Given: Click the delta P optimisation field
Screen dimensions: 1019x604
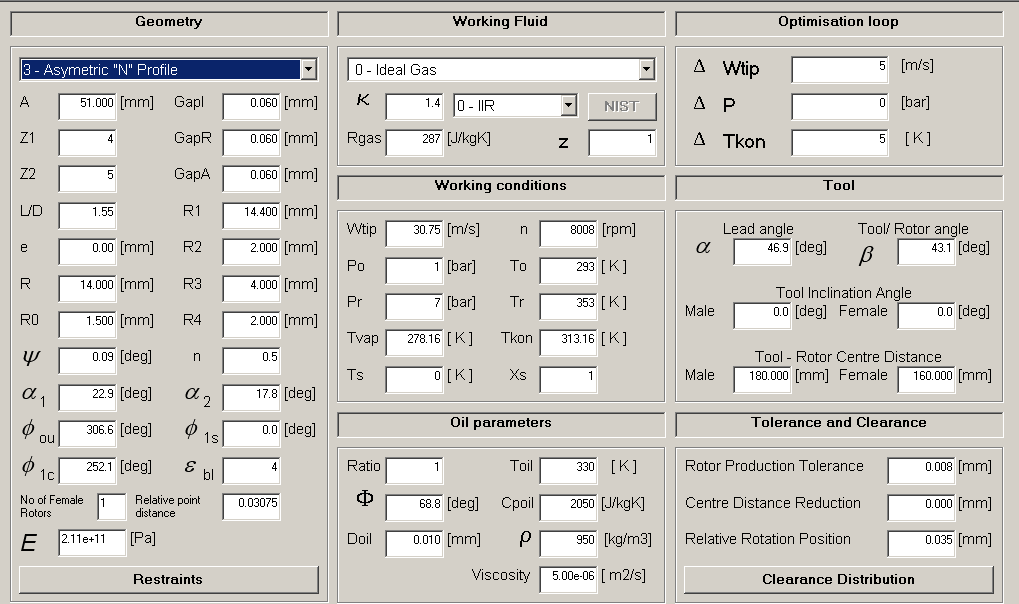Looking at the screenshot, I should pos(840,107).
